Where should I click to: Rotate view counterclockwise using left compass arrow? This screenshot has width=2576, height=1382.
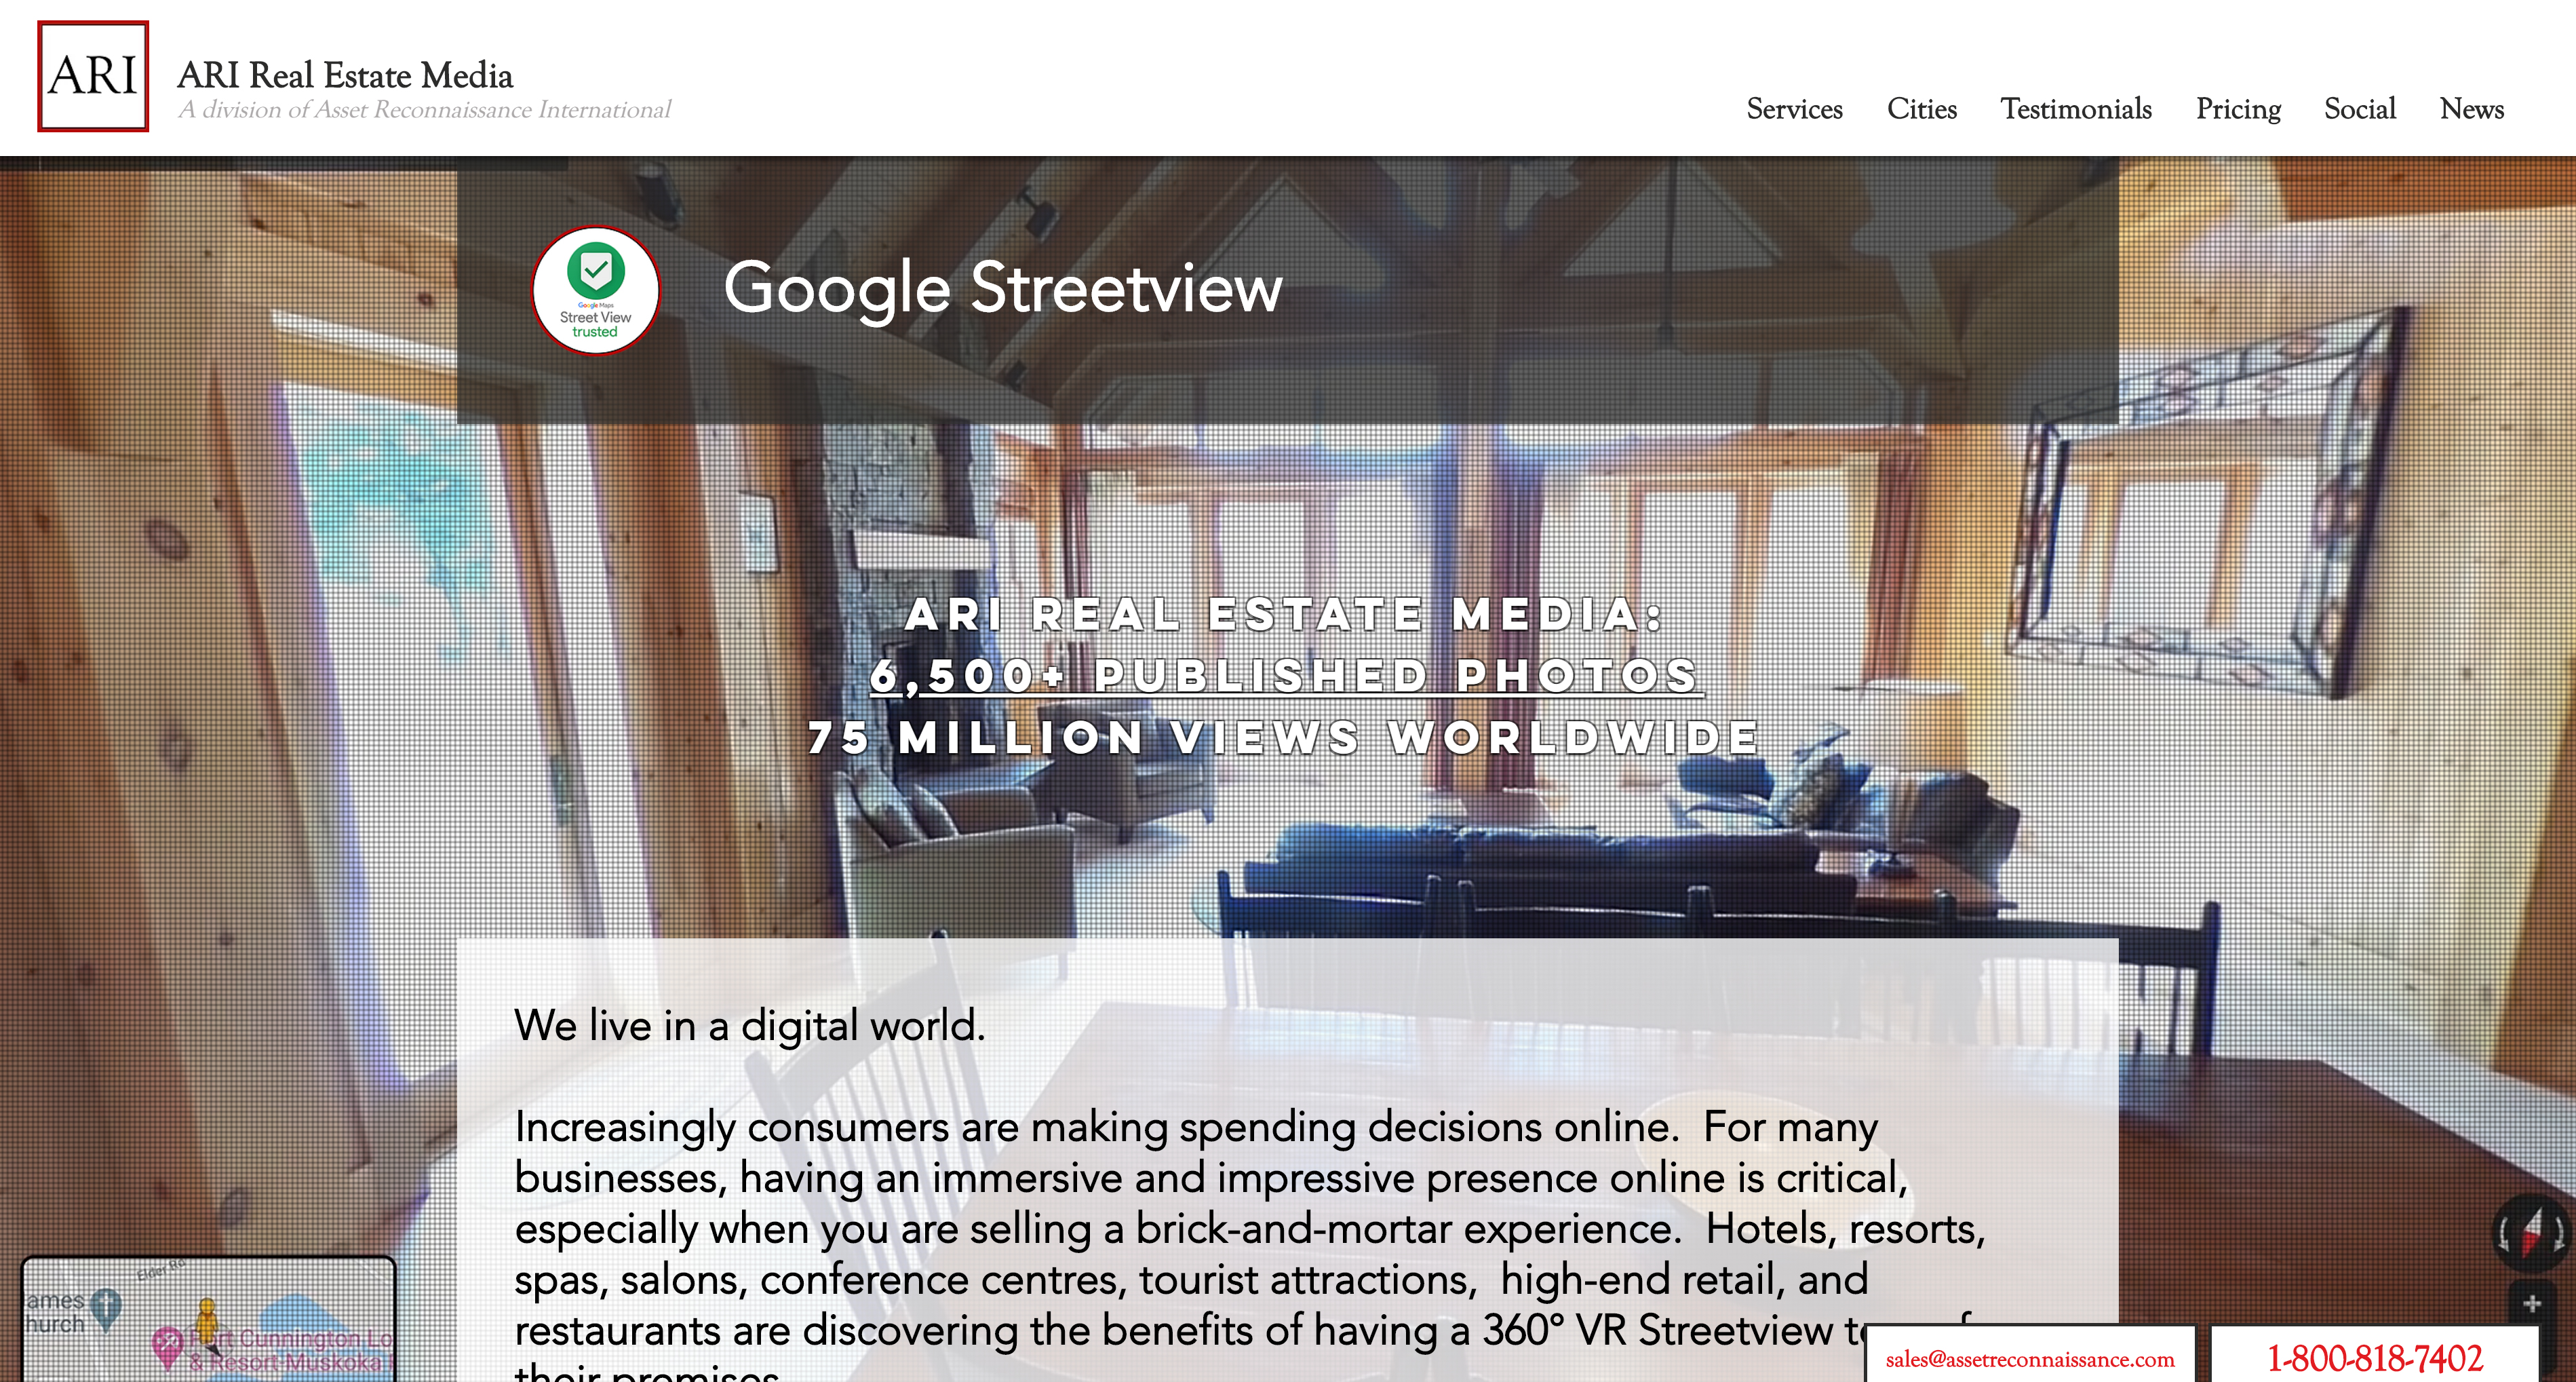coord(2505,1234)
